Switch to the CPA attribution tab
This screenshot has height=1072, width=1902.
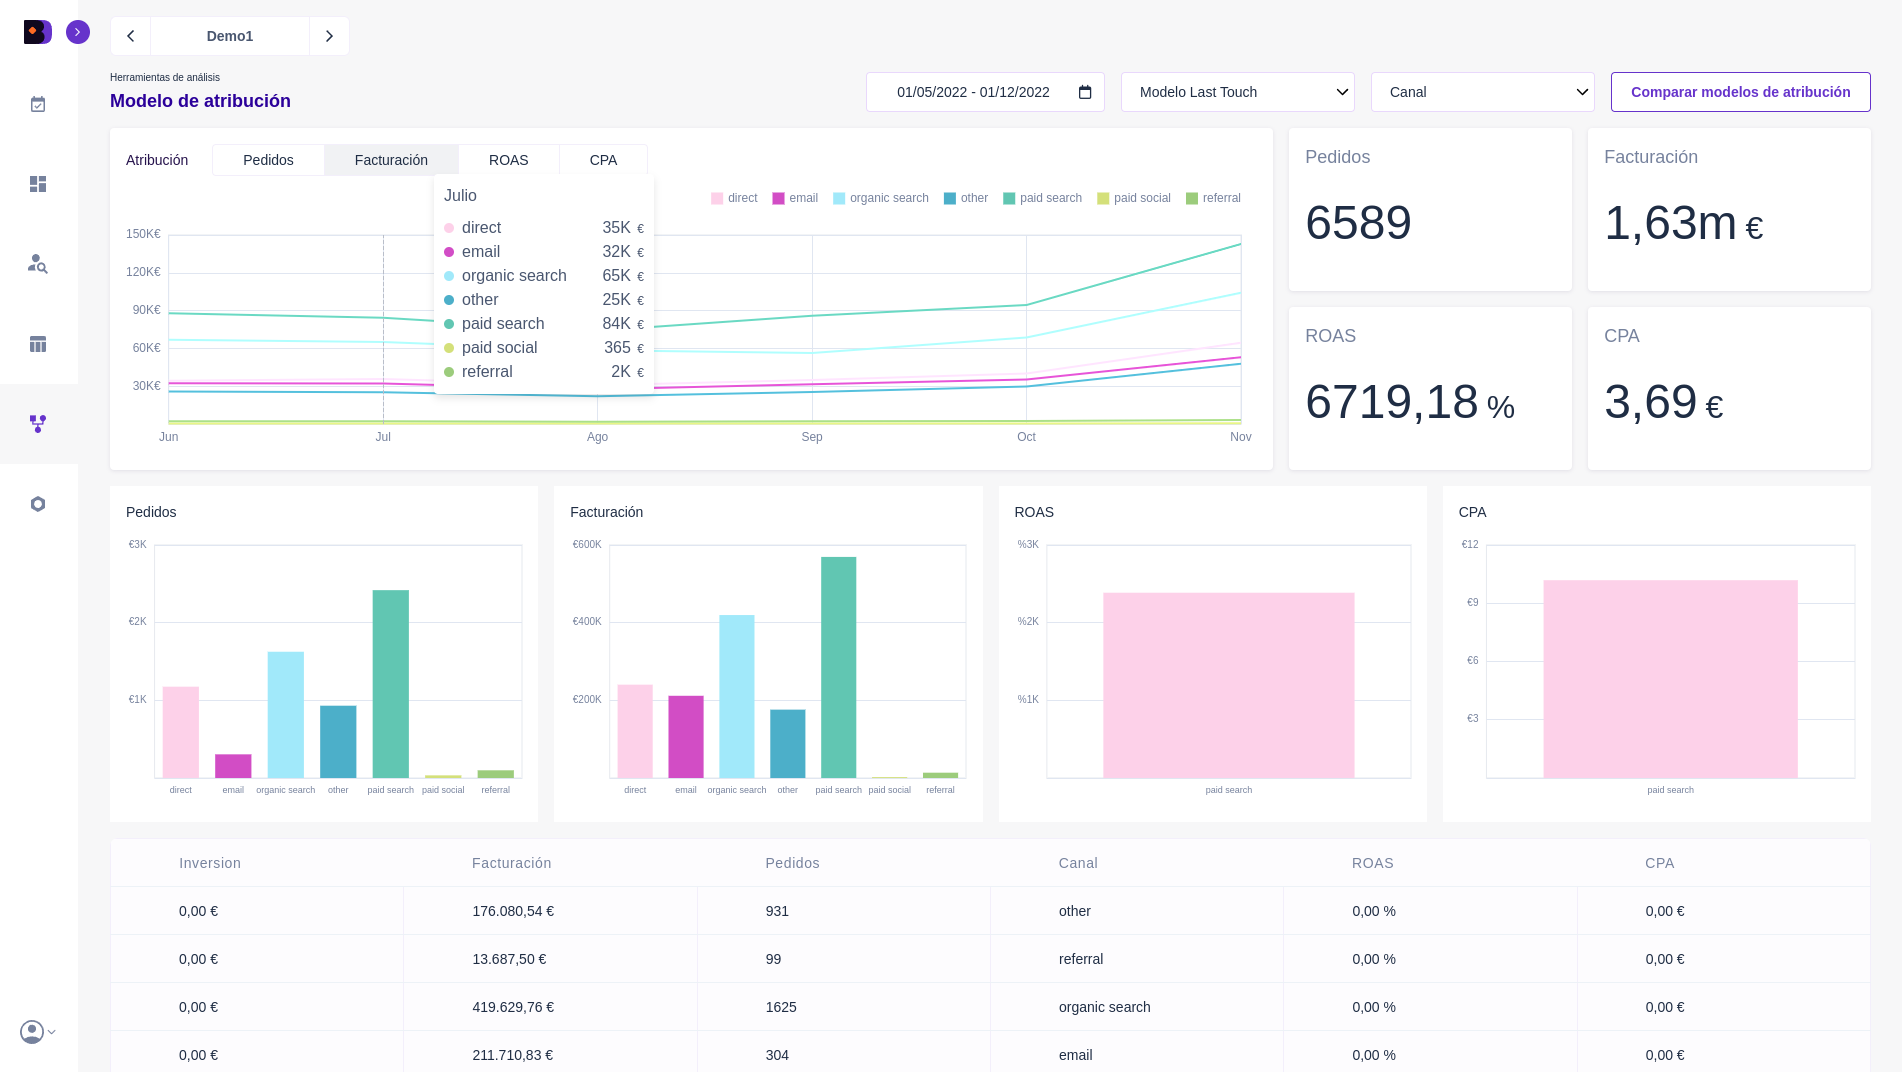tap(603, 160)
